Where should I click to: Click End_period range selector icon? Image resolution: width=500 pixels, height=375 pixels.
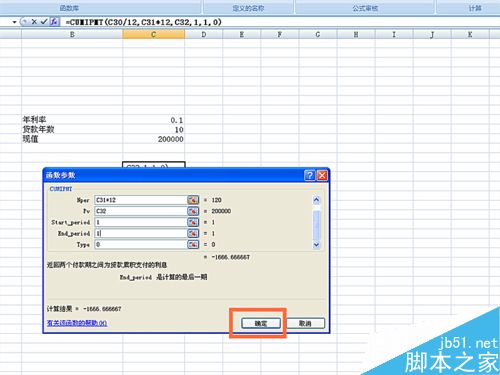tap(193, 233)
